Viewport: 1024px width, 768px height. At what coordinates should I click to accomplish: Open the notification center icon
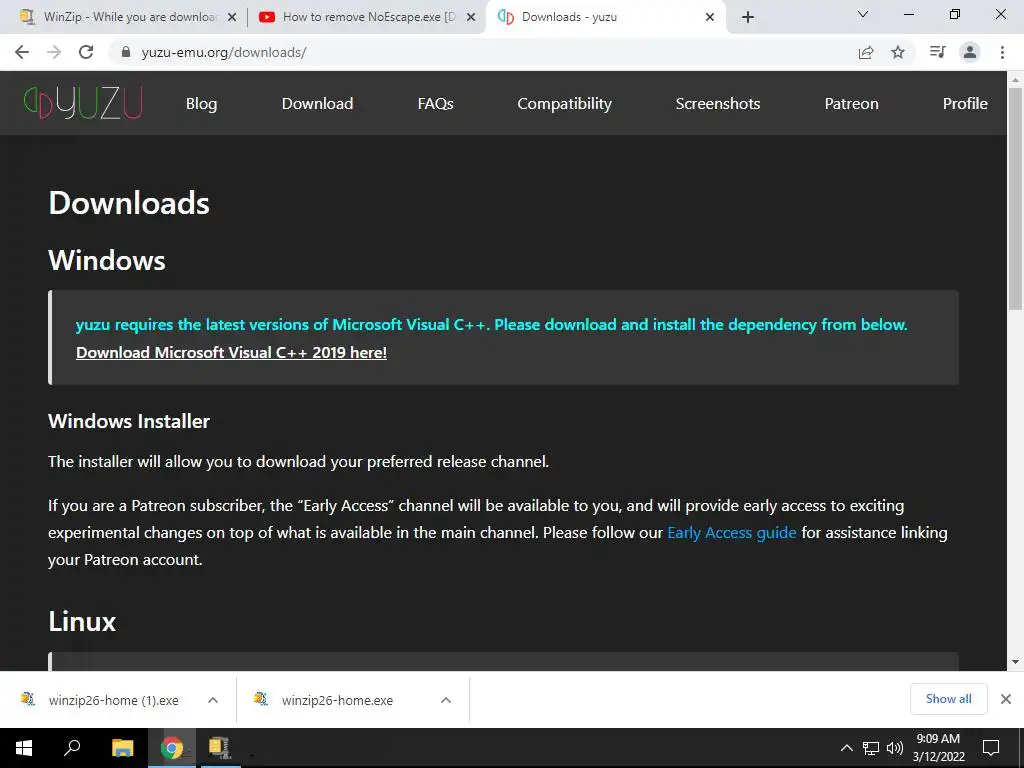pyautogui.click(x=991, y=748)
